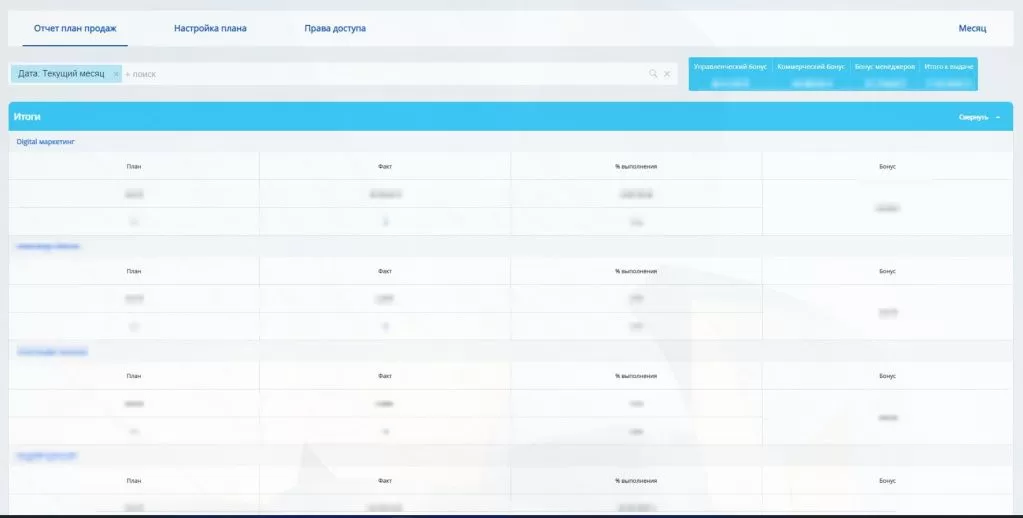This screenshot has height=518, width=1023.
Task: Click the Бонус менеджеров summary cell
Action: [885, 66]
